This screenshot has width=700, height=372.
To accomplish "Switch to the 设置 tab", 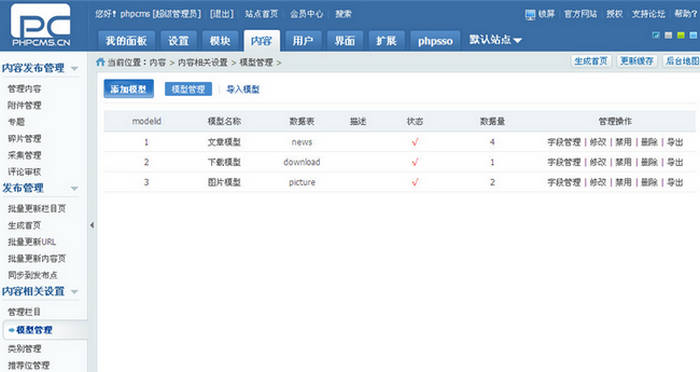I will pos(179,41).
